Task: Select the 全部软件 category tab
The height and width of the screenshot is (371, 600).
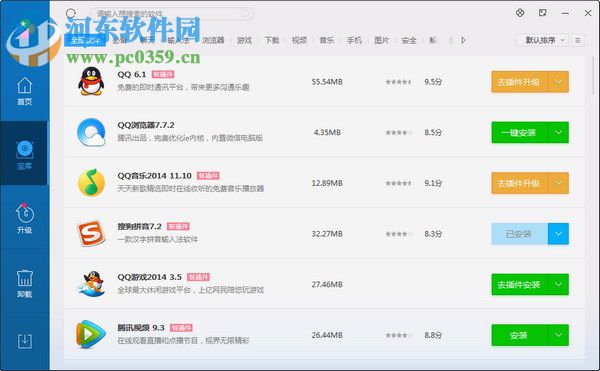Action: pos(85,40)
